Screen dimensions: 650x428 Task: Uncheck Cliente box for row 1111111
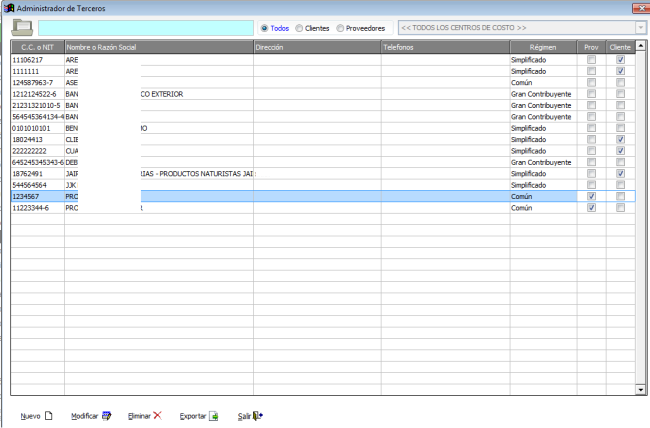click(x=620, y=71)
